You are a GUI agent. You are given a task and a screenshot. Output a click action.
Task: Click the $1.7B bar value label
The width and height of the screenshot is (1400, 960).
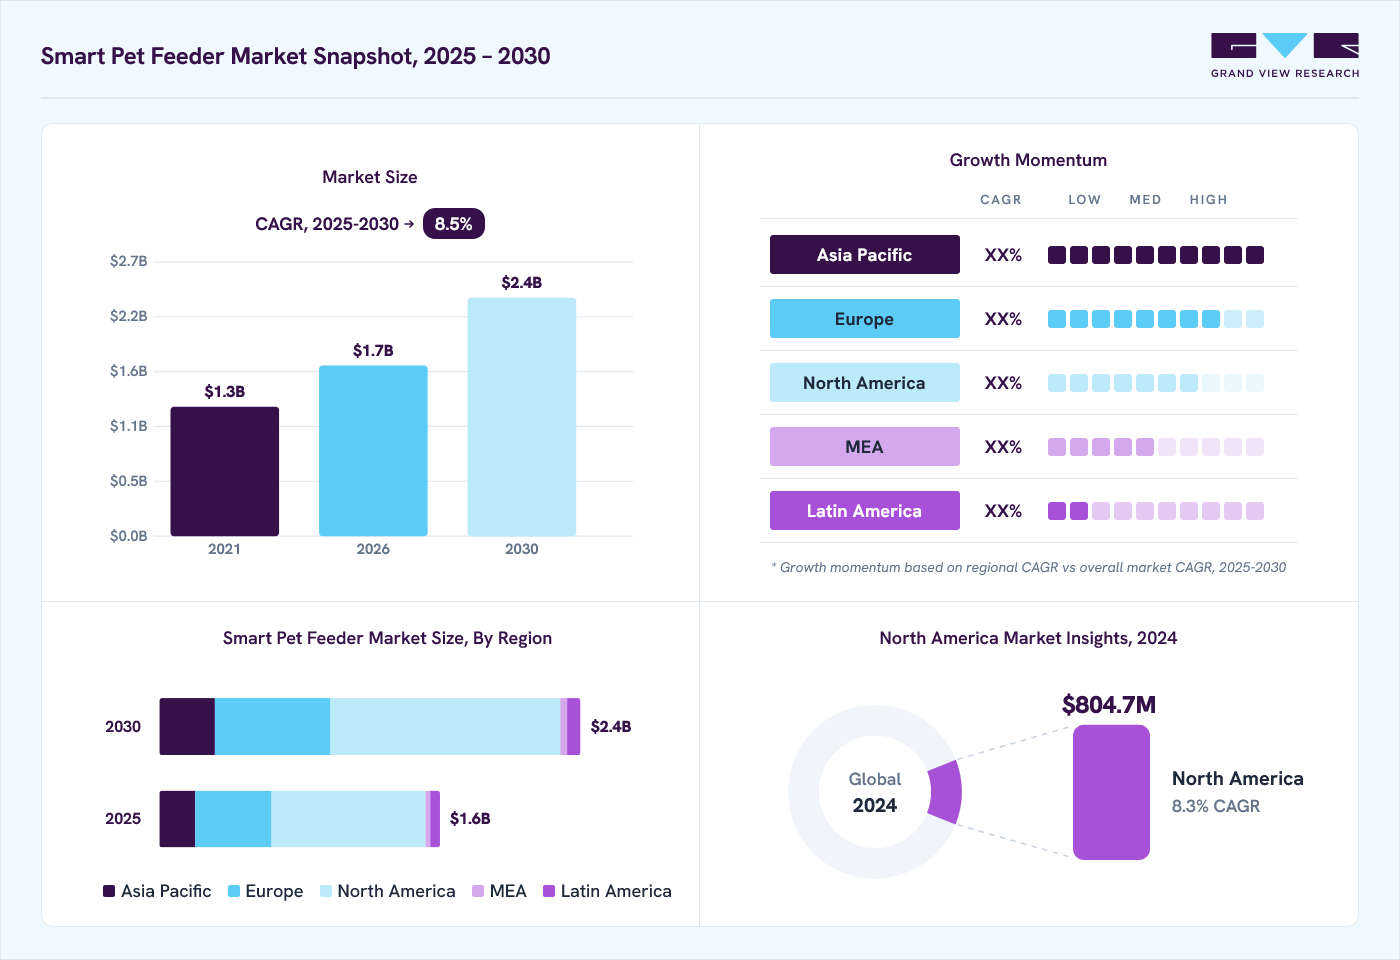tap(373, 351)
